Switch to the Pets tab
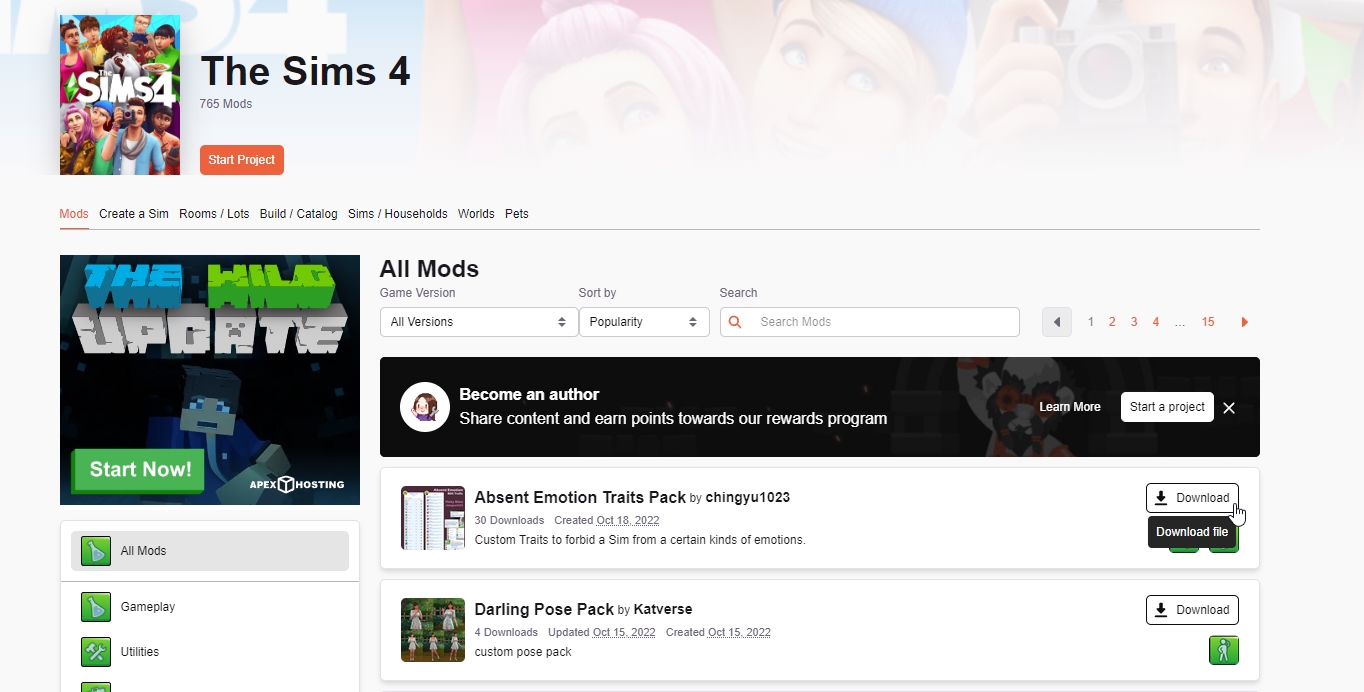This screenshot has width=1364, height=692. [x=517, y=214]
